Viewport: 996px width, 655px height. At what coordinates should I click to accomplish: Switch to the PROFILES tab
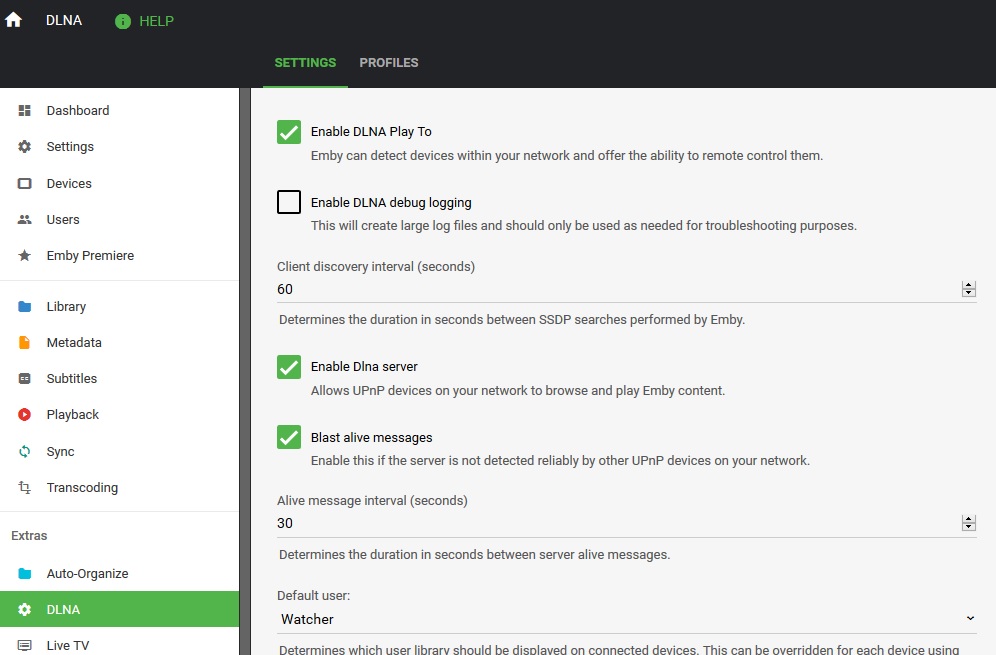coord(389,62)
